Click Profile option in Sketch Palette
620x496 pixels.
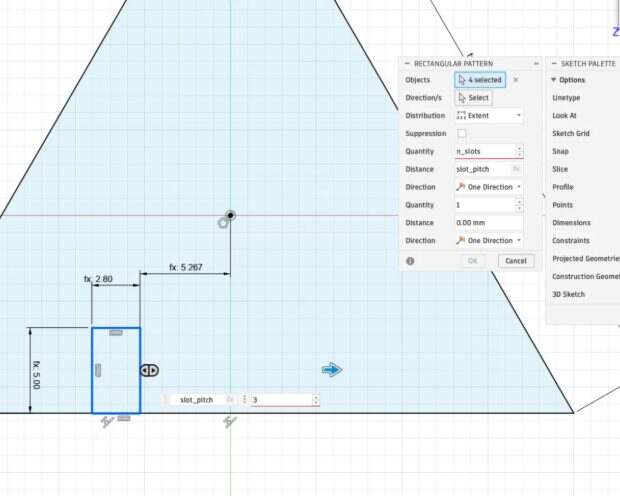(x=563, y=187)
